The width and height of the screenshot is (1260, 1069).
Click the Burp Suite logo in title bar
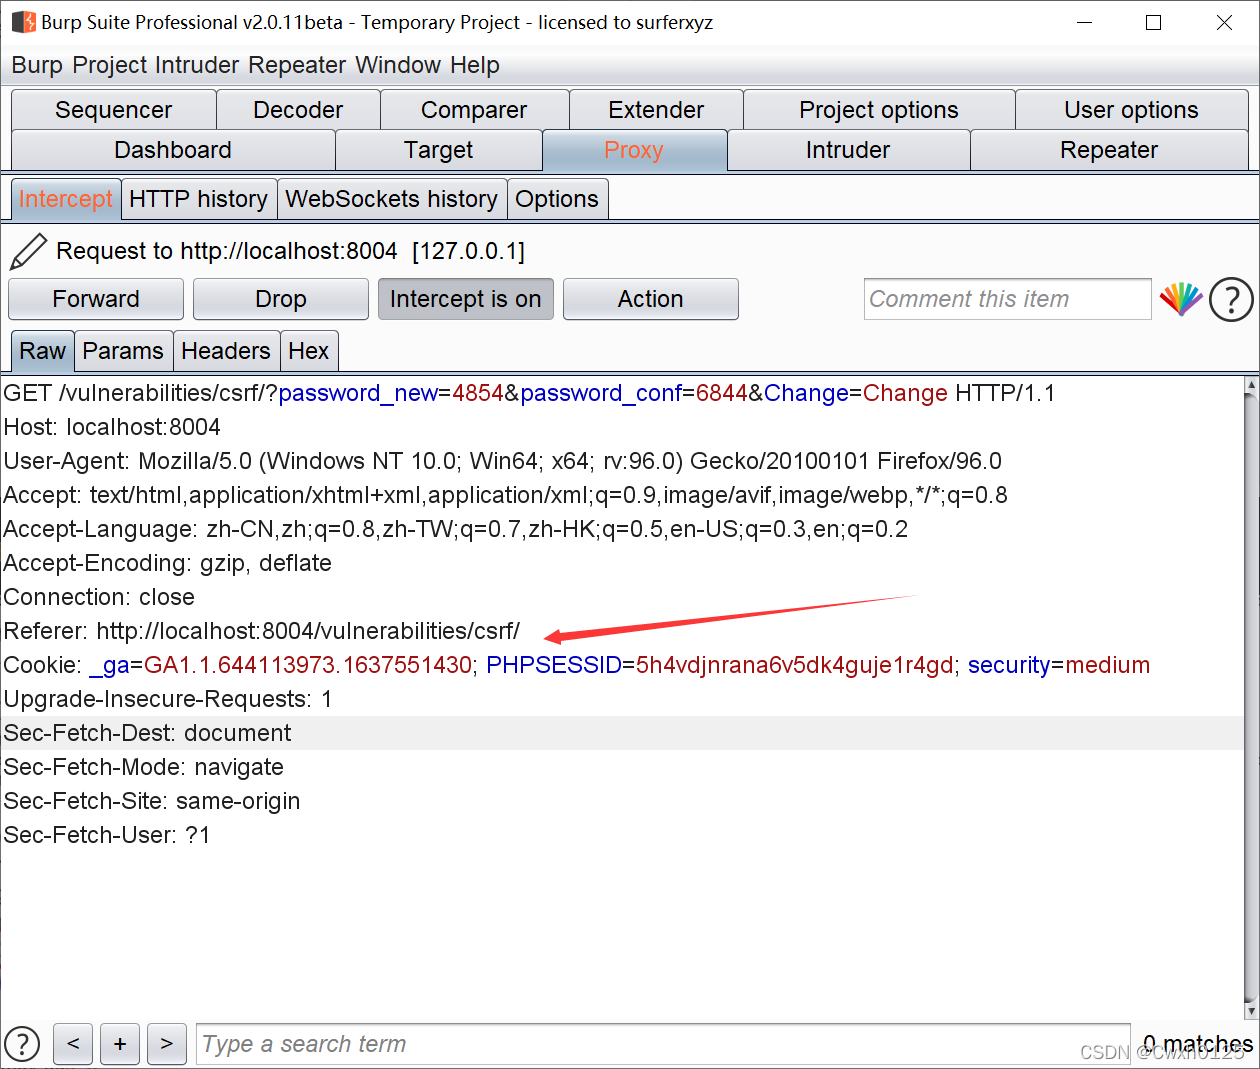23,22
